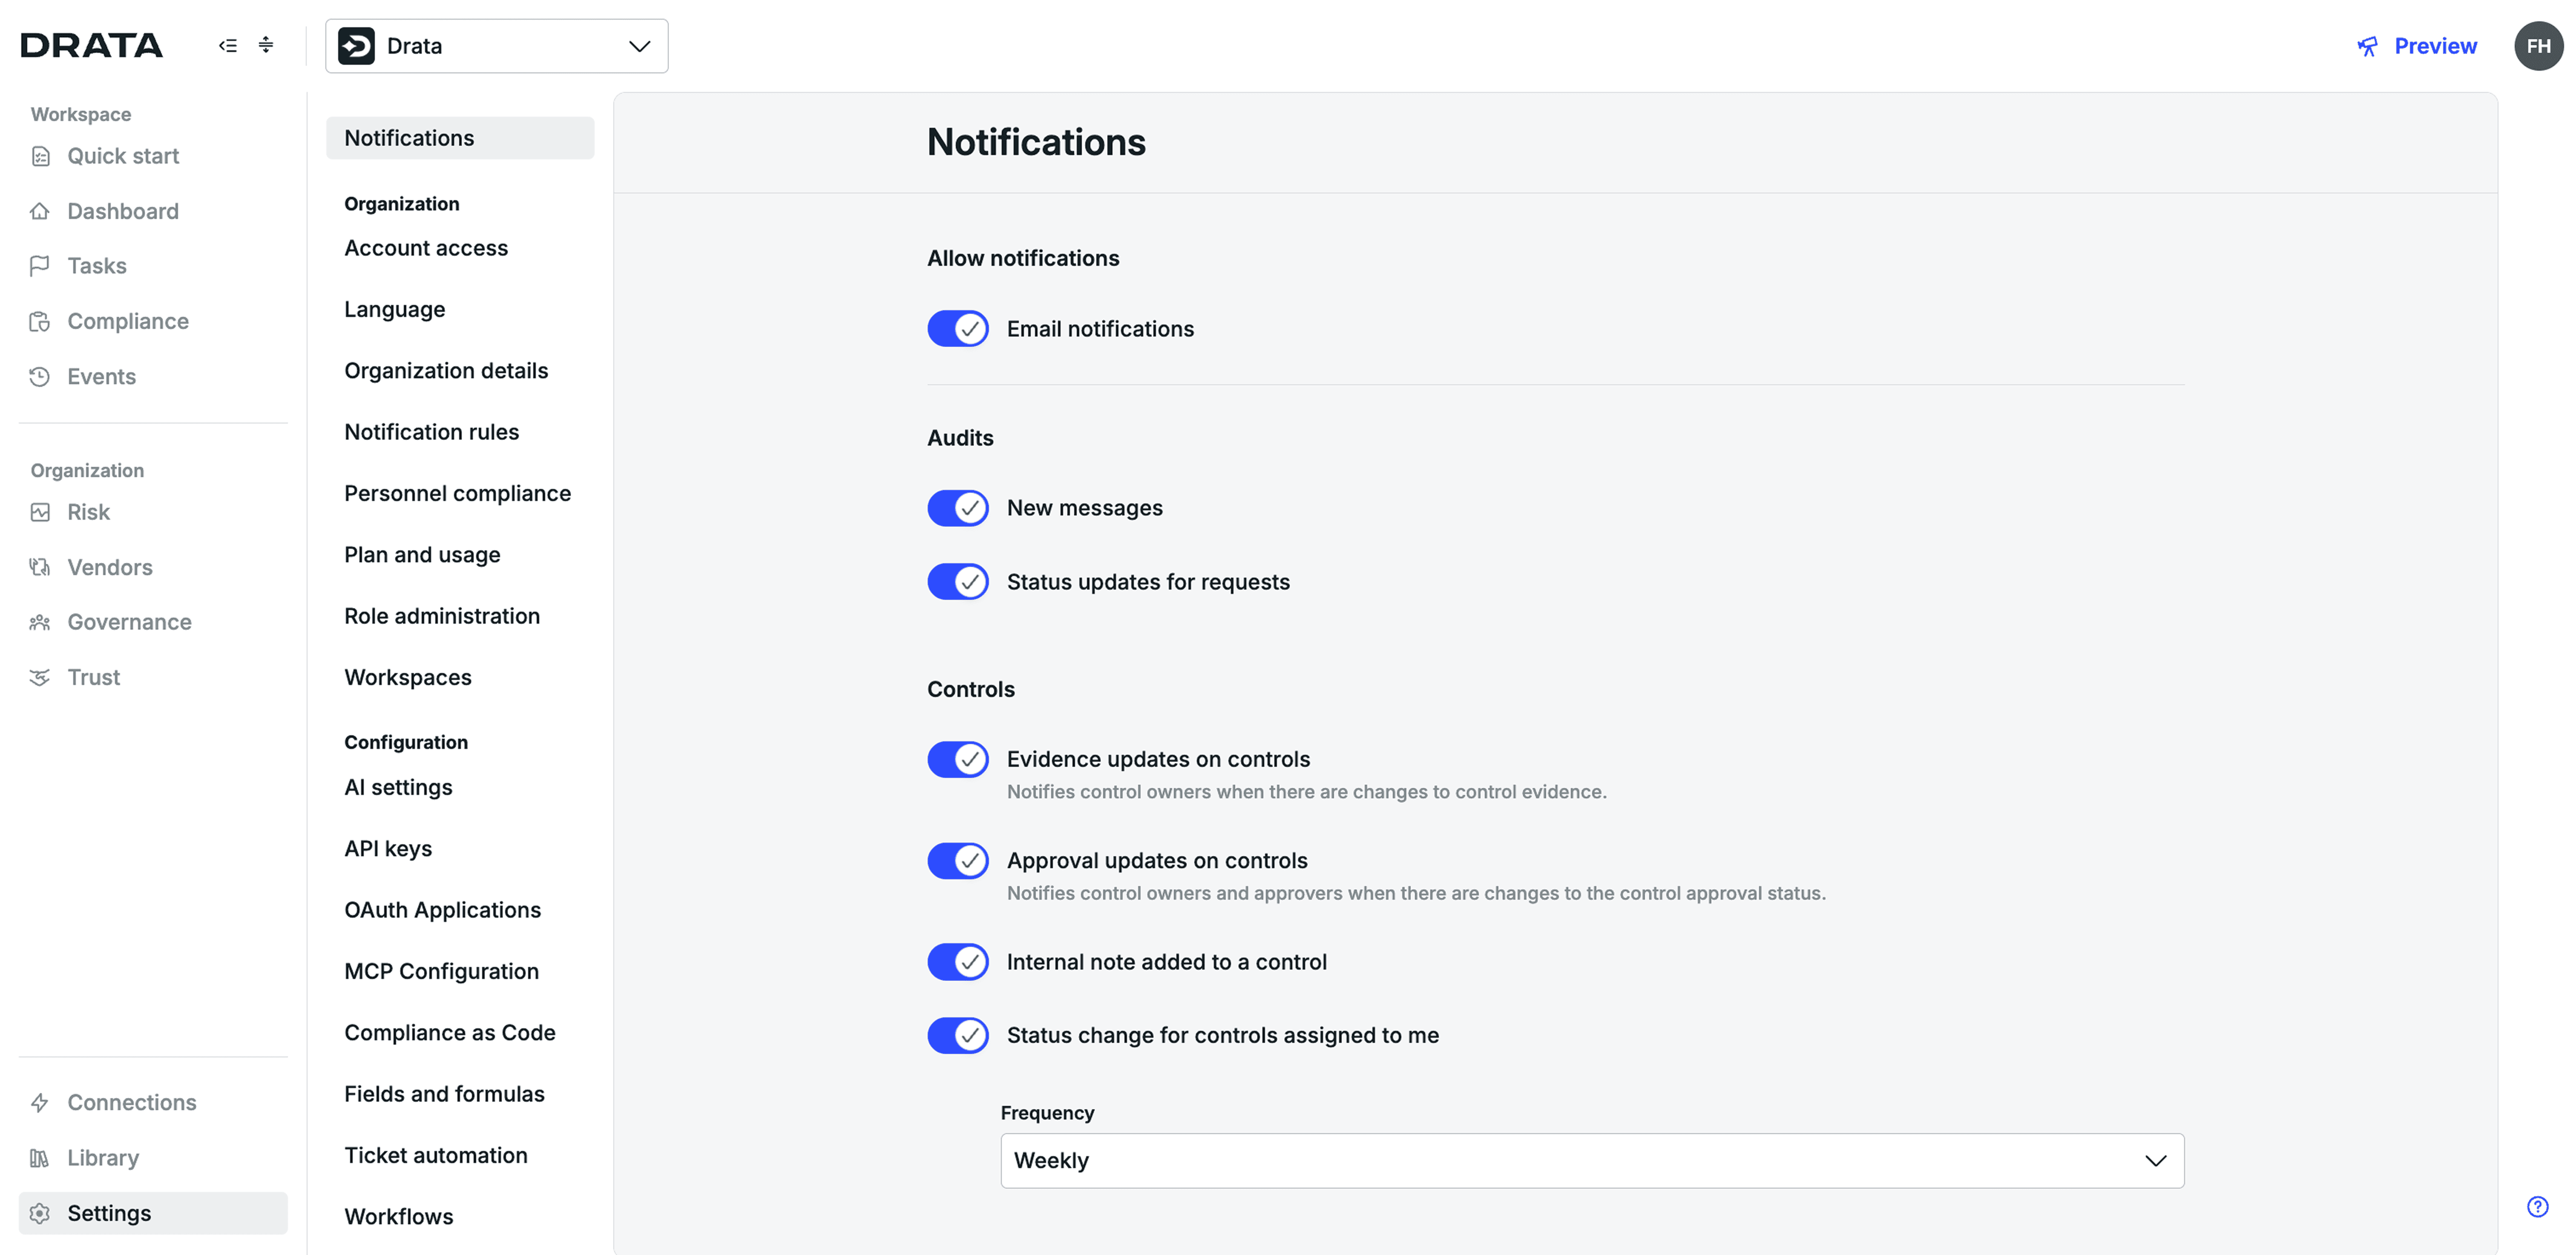Click the Tasks flag icon
This screenshot has width=2576, height=1255.
coord(40,266)
